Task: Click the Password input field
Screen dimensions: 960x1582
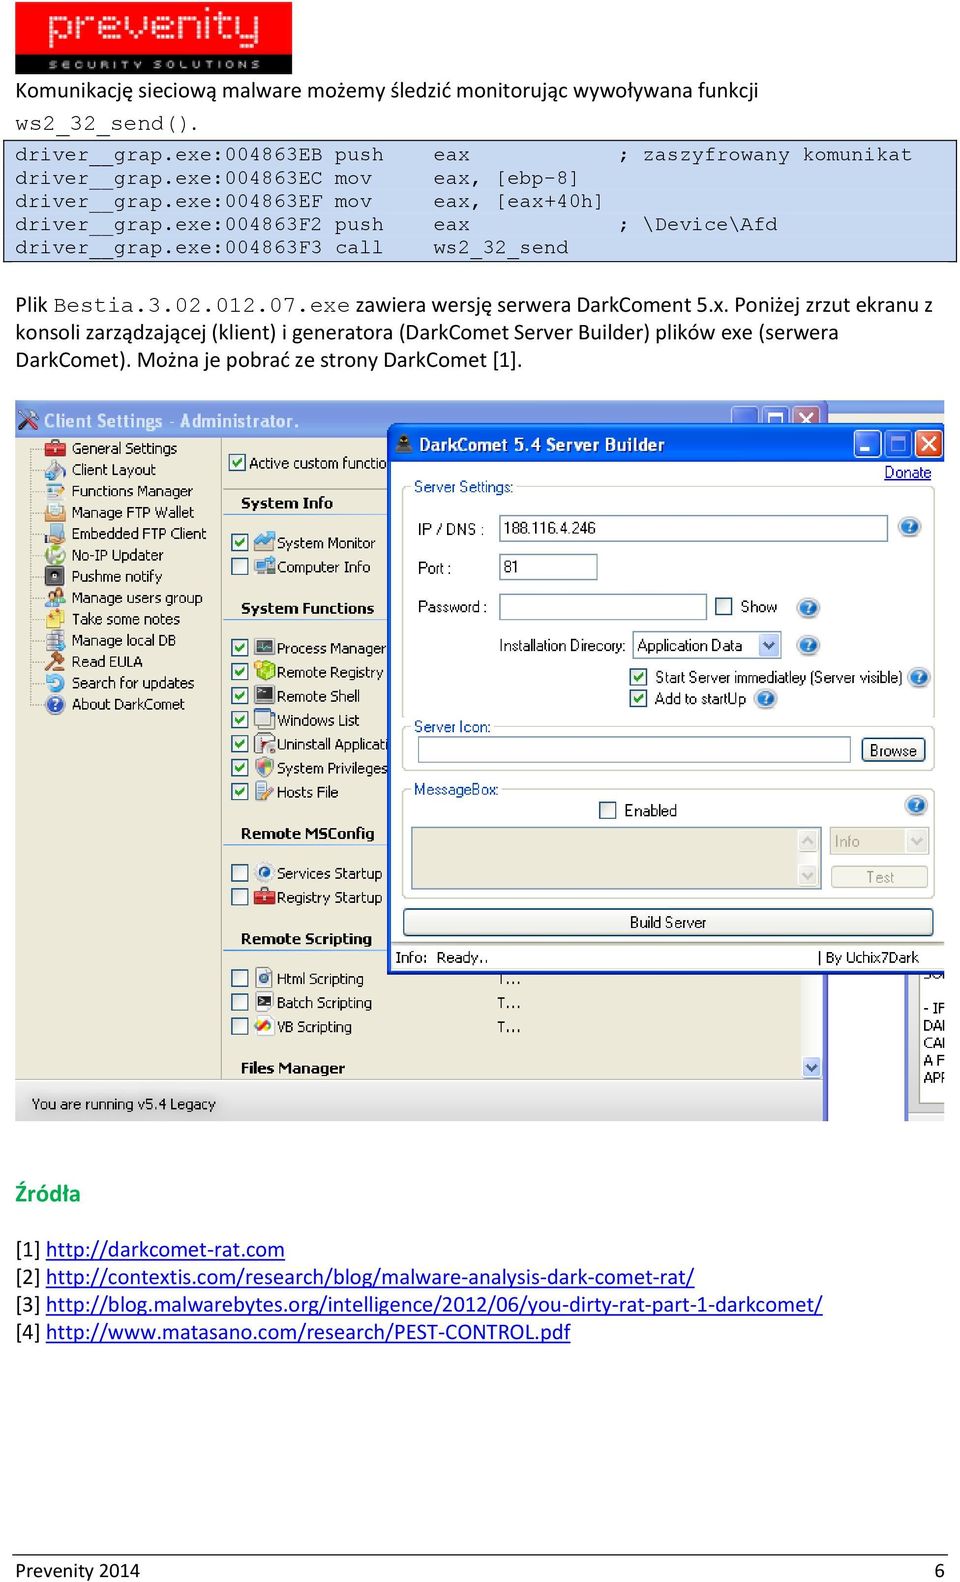Action: 603,607
